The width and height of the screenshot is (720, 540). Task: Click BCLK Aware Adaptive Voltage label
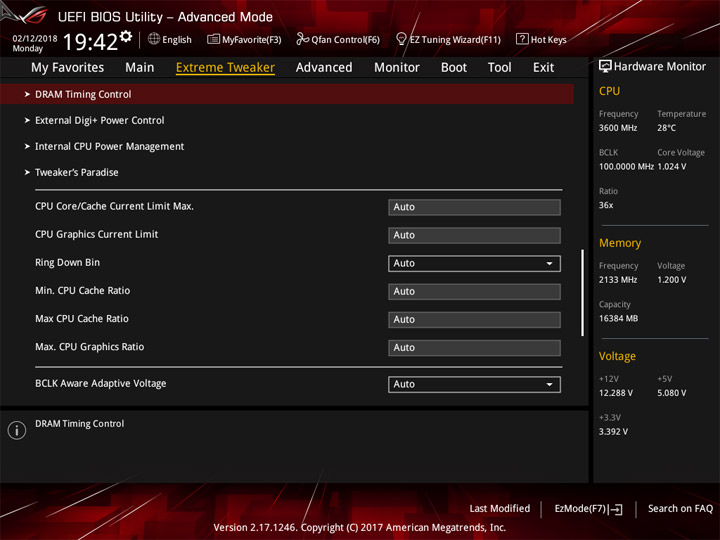click(101, 383)
